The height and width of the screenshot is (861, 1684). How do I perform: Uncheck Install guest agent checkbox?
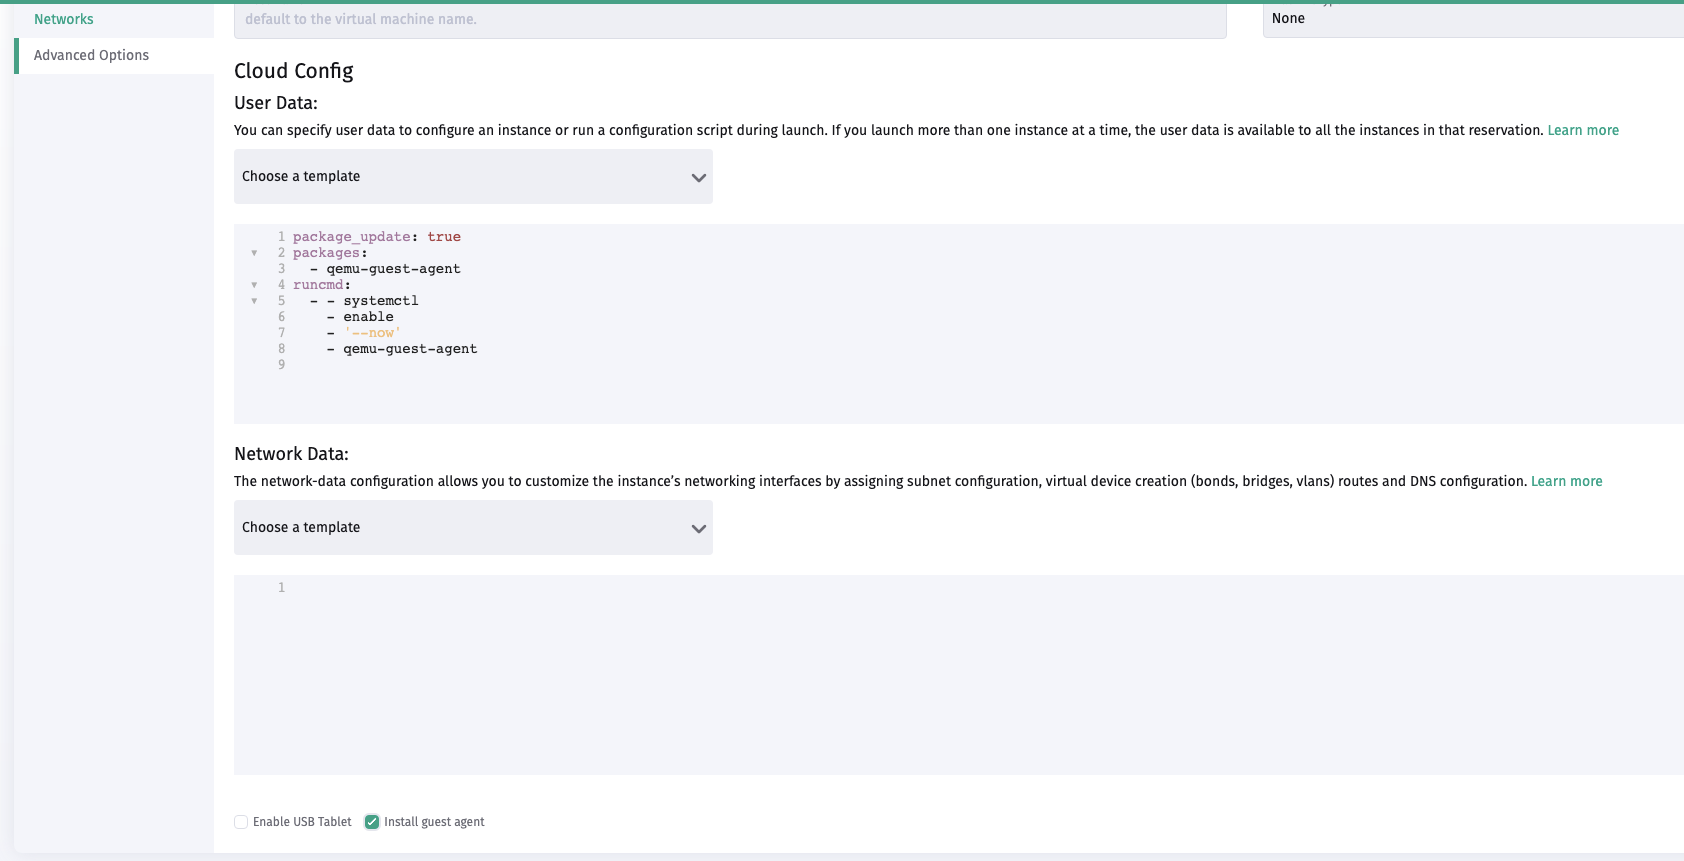(x=372, y=822)
